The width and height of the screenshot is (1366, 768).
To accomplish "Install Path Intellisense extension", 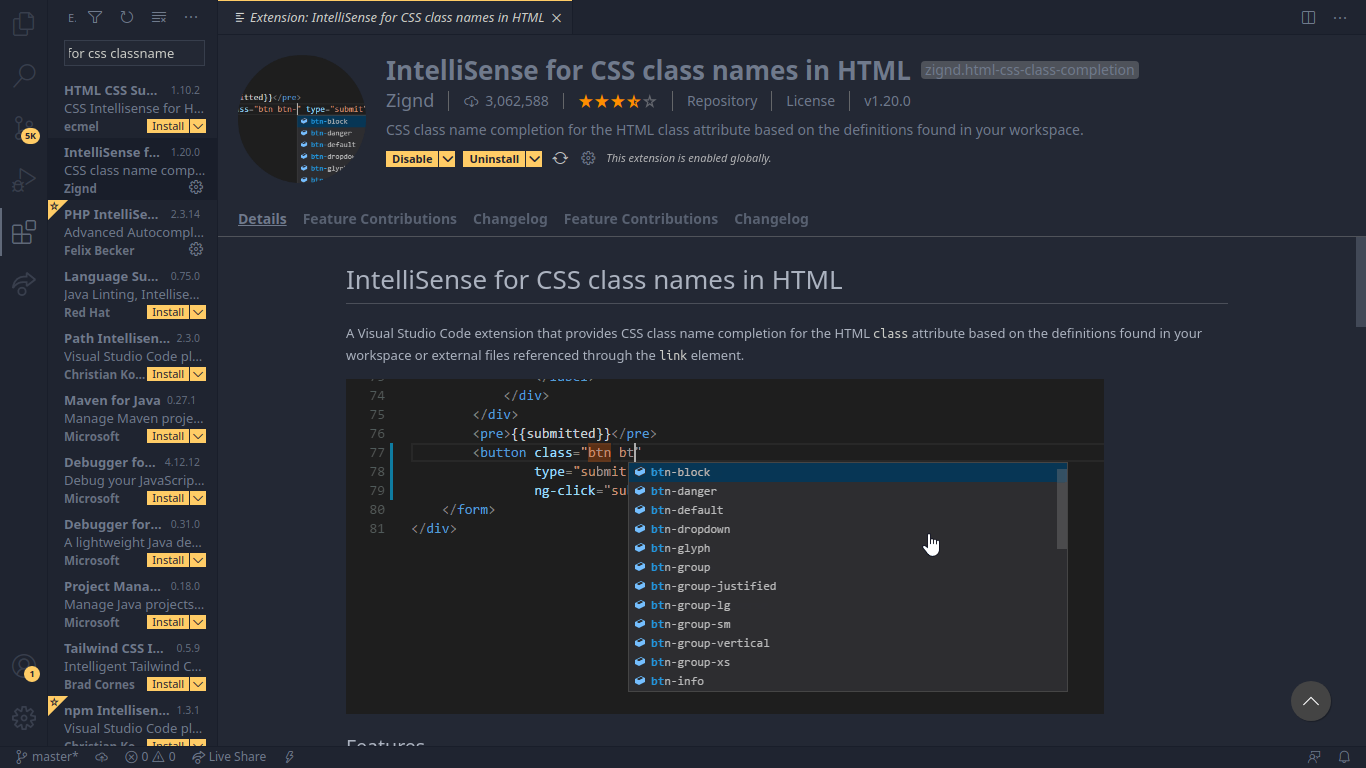I will pyautogui.click(x=168, y=374).
